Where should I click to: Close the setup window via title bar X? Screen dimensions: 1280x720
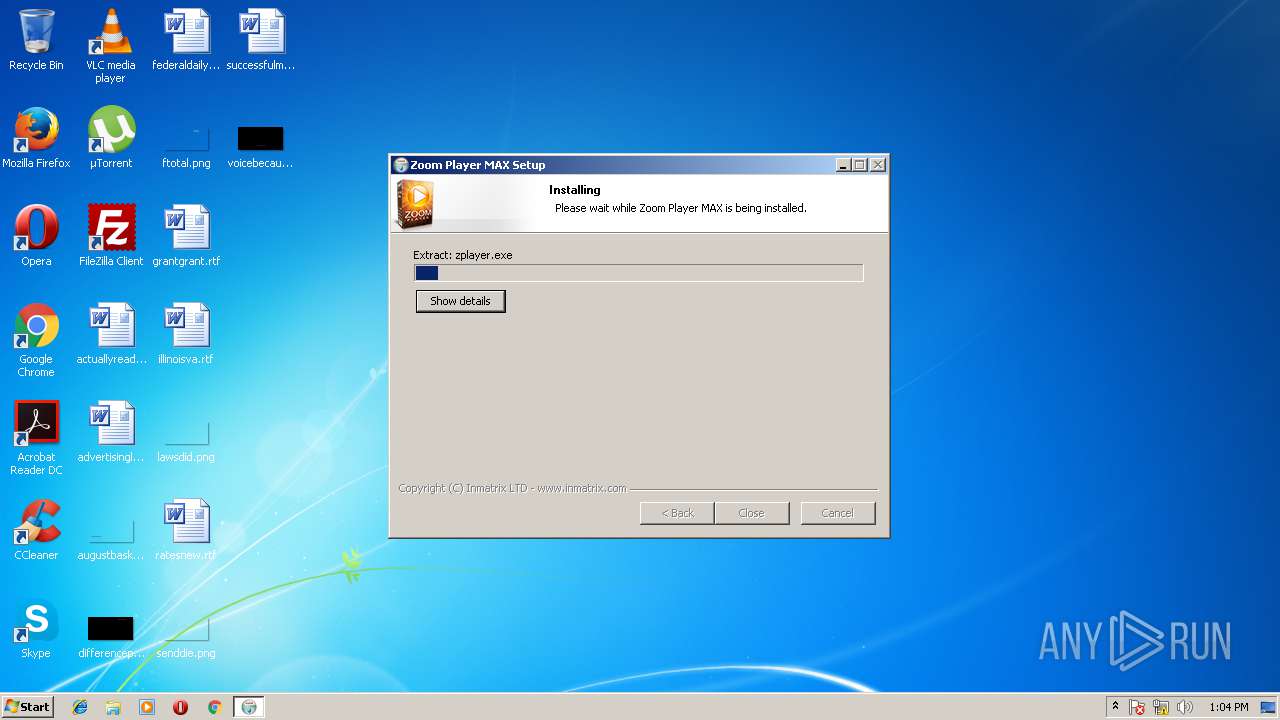point(878,165)
